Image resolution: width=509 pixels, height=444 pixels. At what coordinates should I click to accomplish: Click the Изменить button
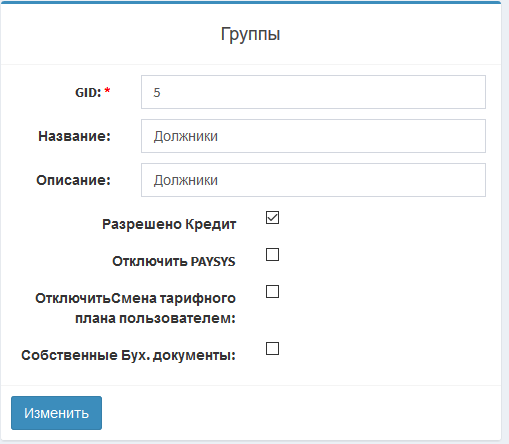pos(56,413)
